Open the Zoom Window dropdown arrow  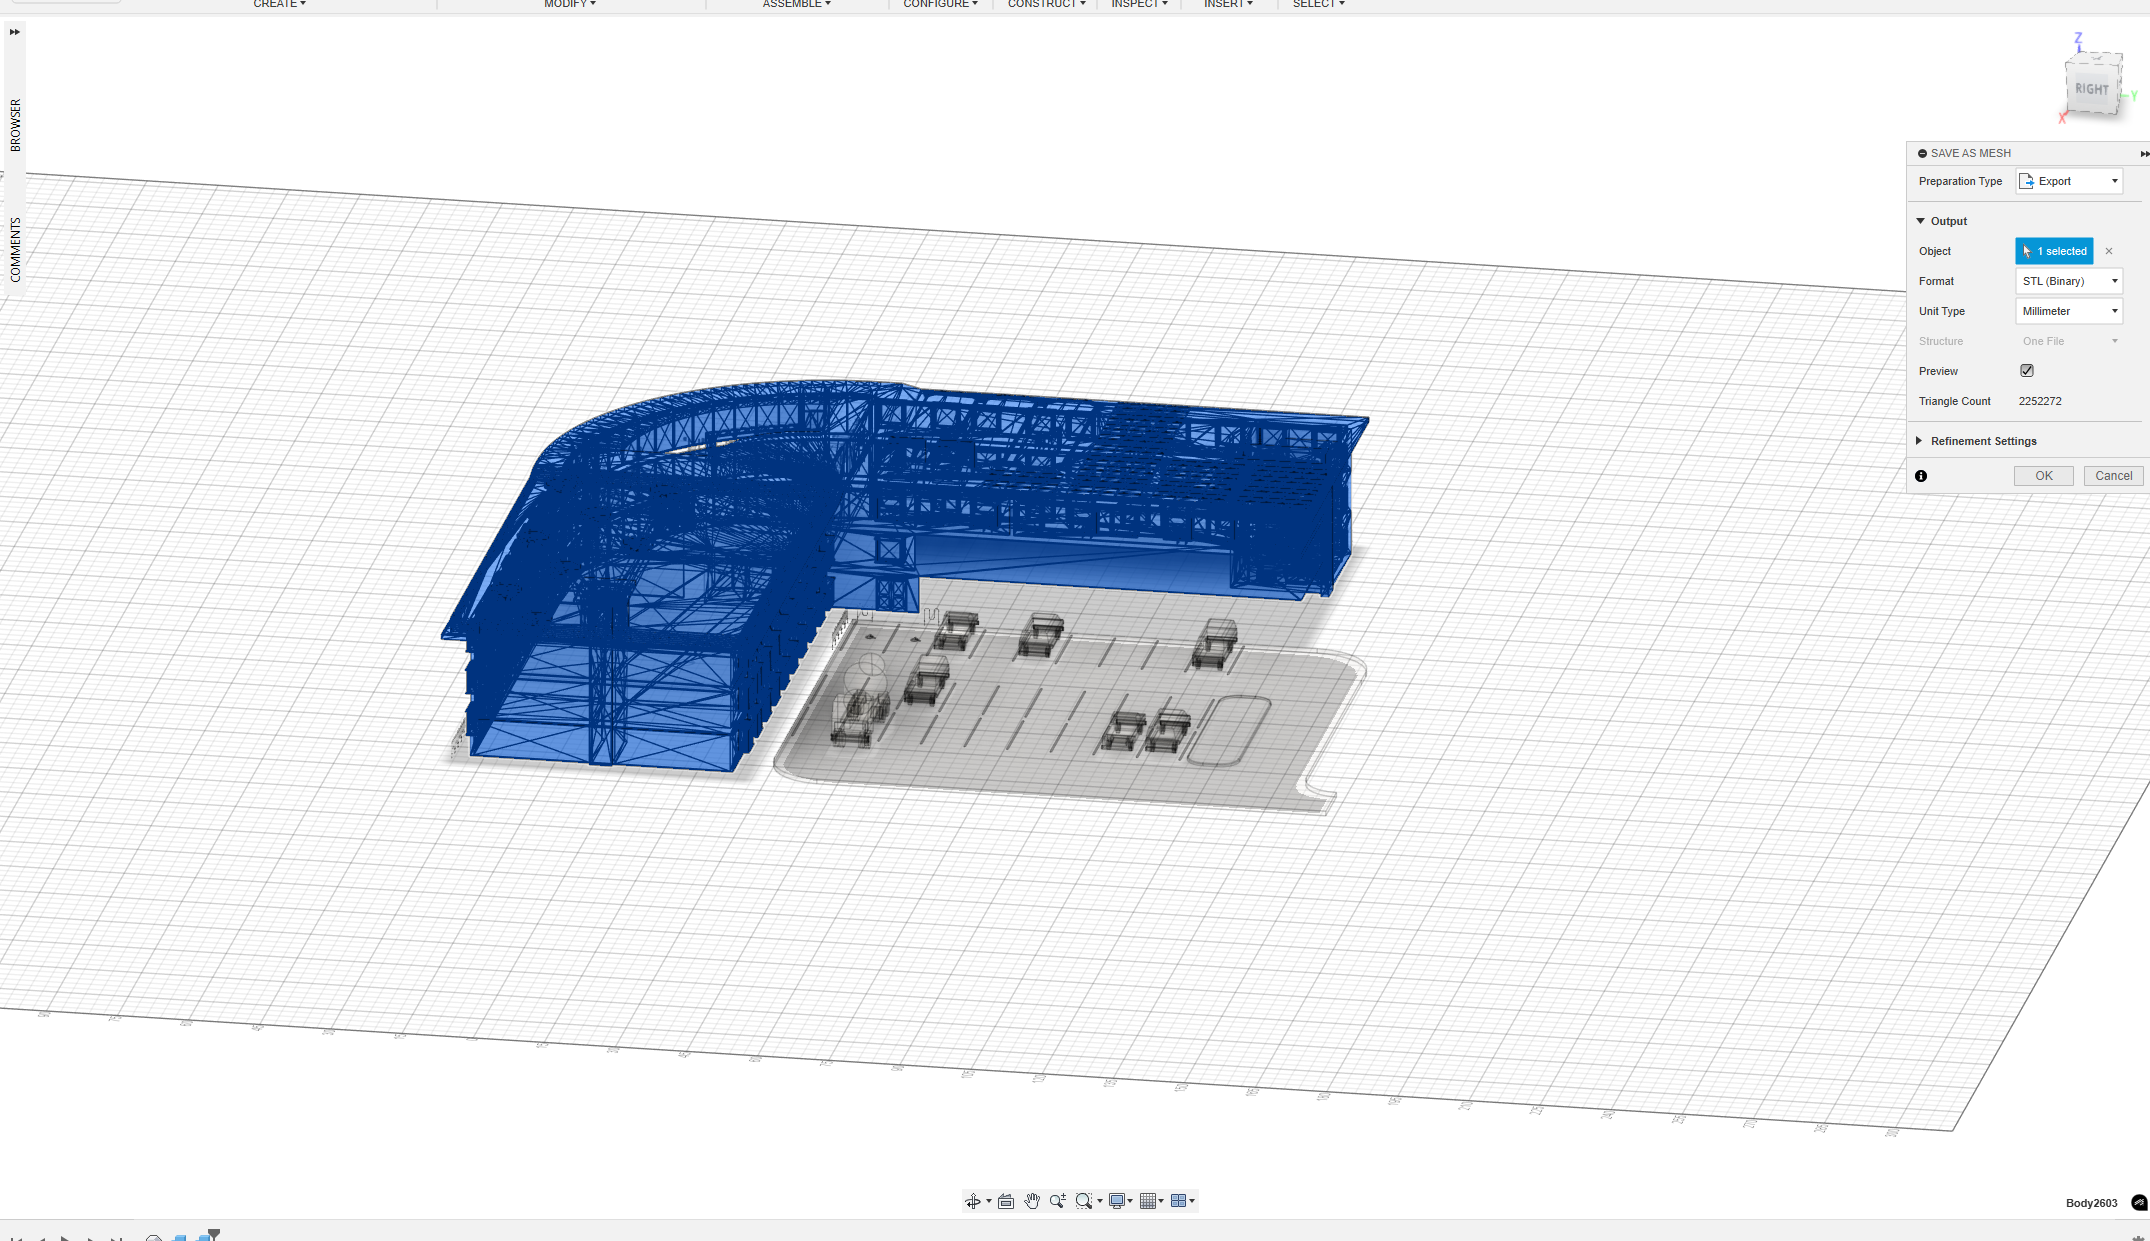(1100, 1201)
